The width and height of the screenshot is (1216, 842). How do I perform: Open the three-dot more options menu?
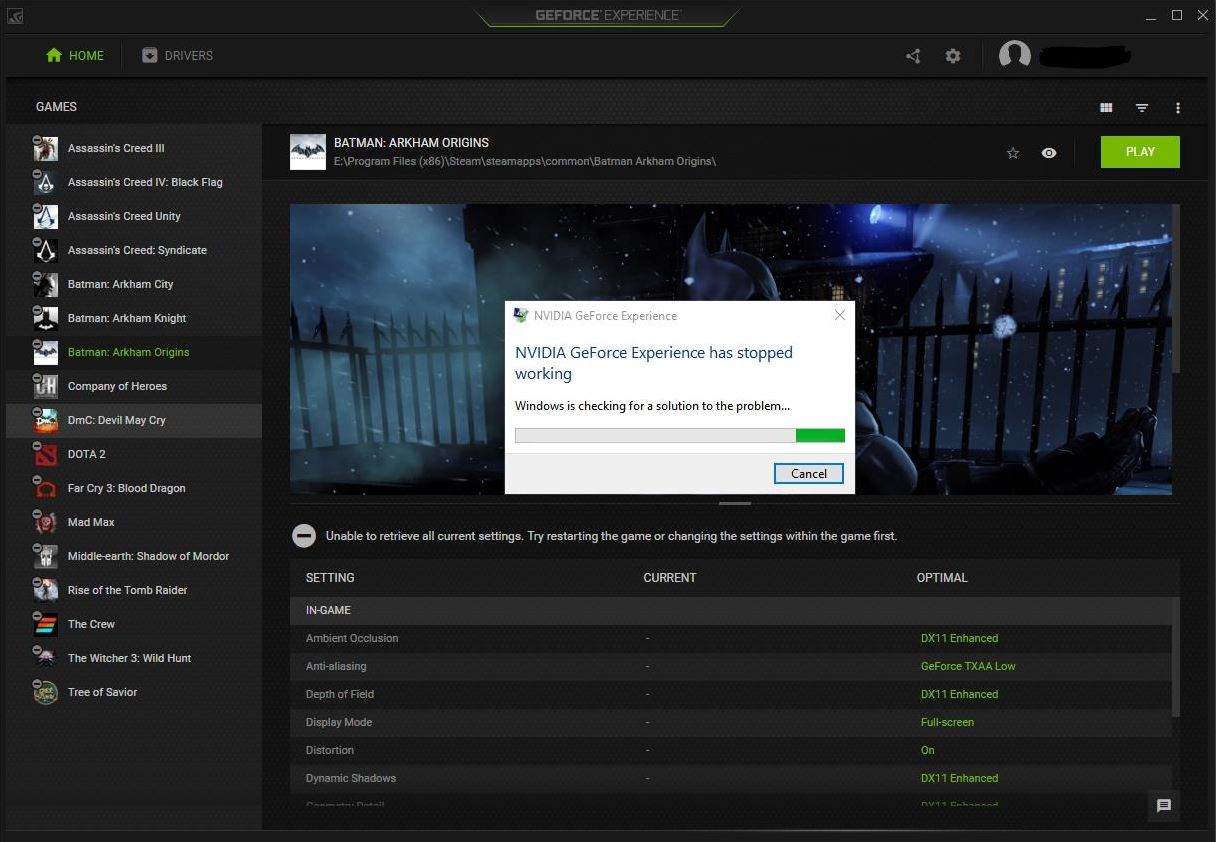click(x=1178, y=108)
